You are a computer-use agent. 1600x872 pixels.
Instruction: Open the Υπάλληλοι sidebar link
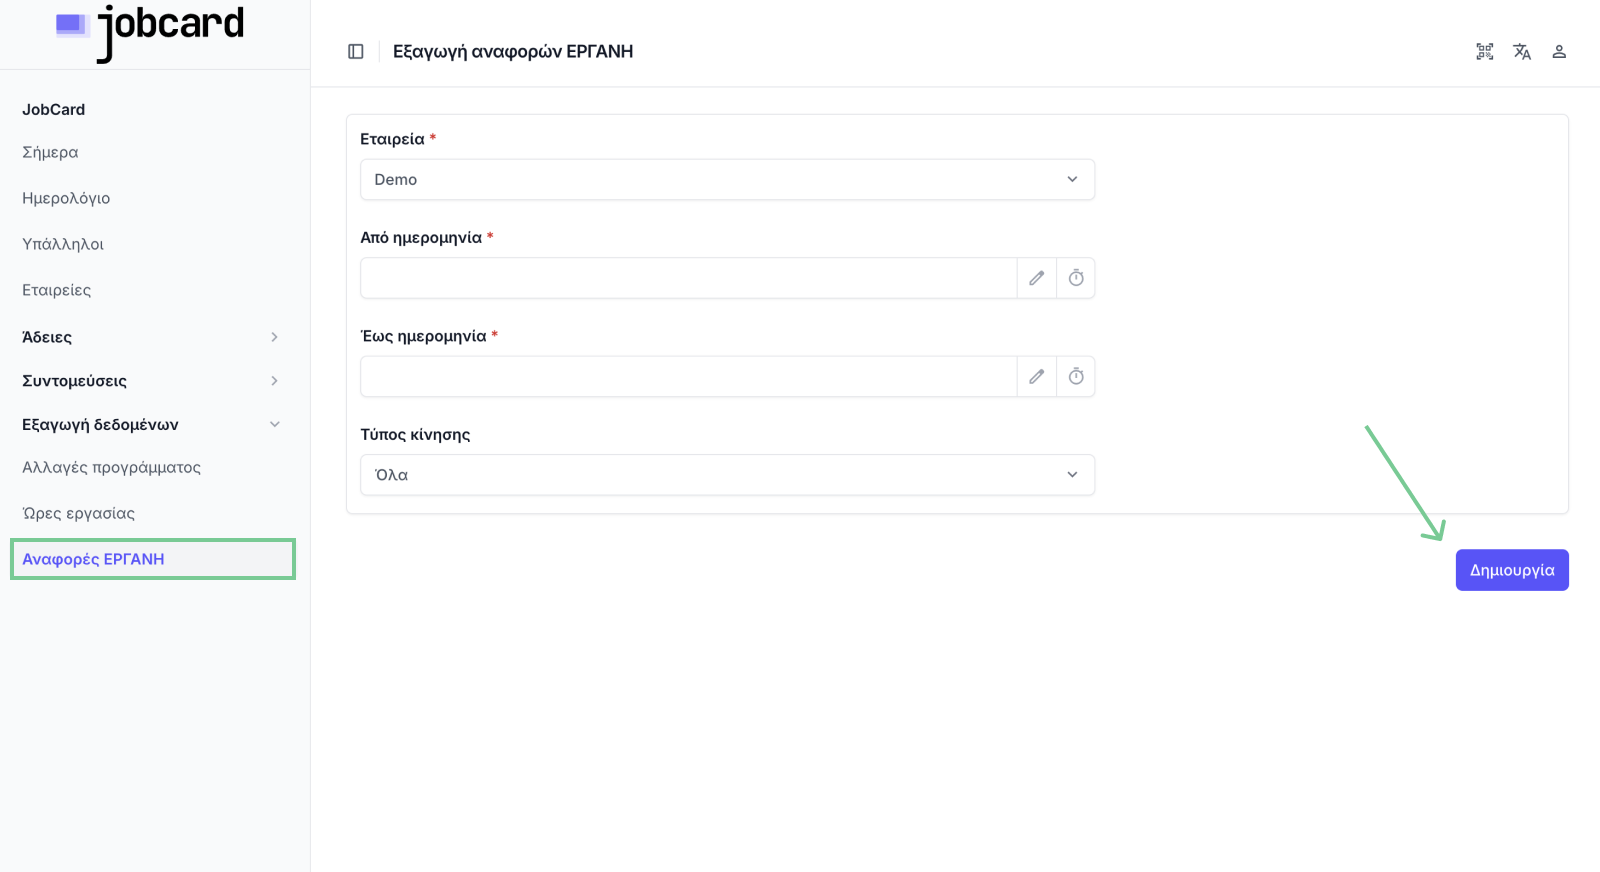pos(63,245)
